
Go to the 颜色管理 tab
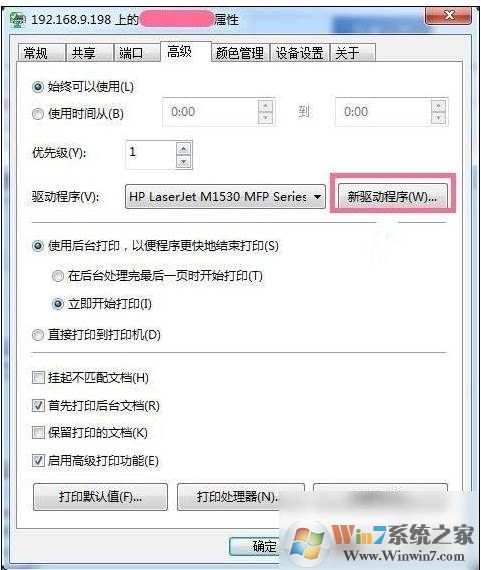[x=240, y=53]
